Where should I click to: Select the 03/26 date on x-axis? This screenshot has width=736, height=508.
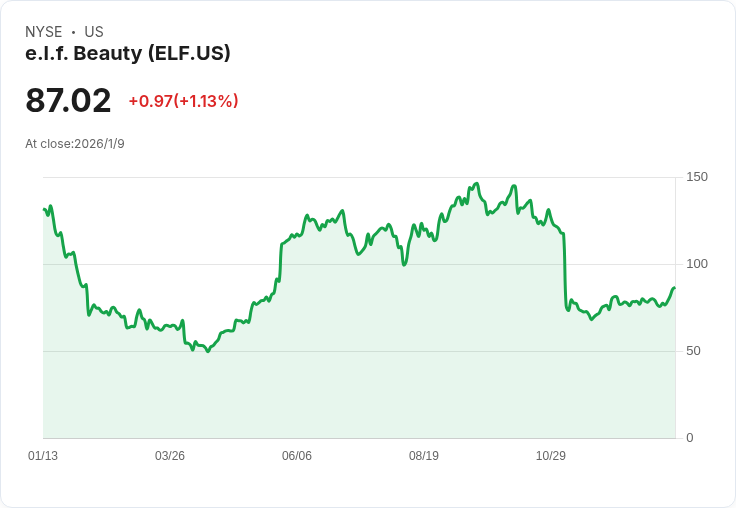coord(170,456)
